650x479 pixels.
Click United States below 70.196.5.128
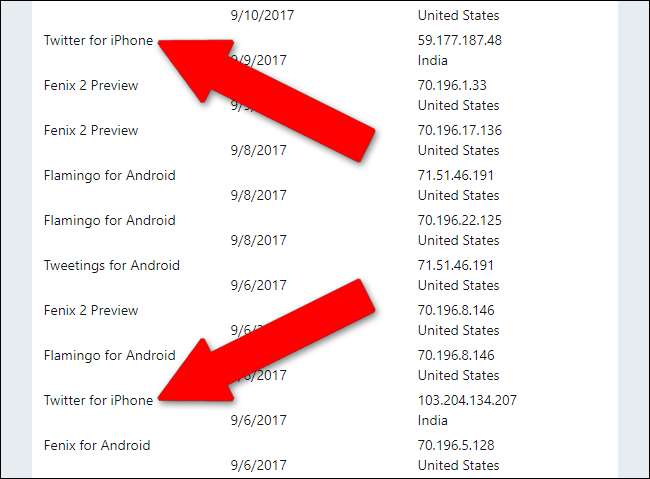[458, 465]
